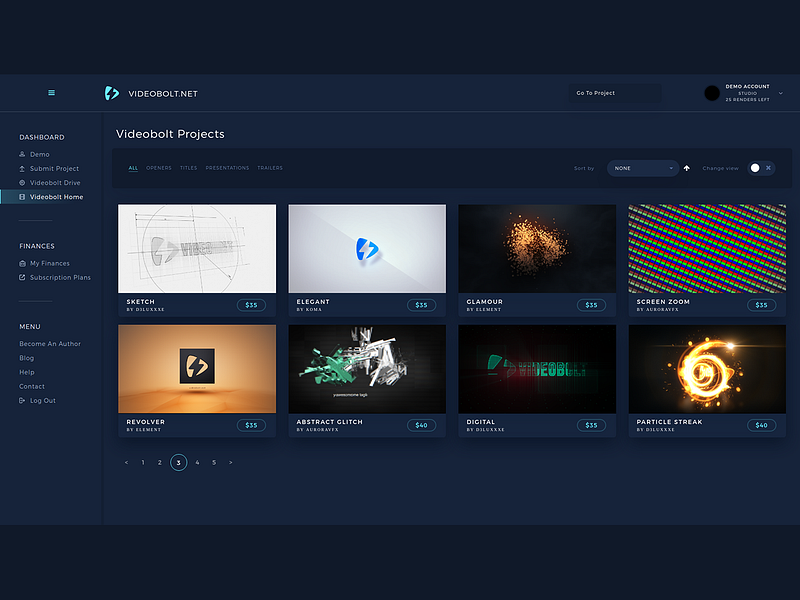This screenshot has height=600, width=800.
Task: Go to page 2
Action: pos(160,463)
